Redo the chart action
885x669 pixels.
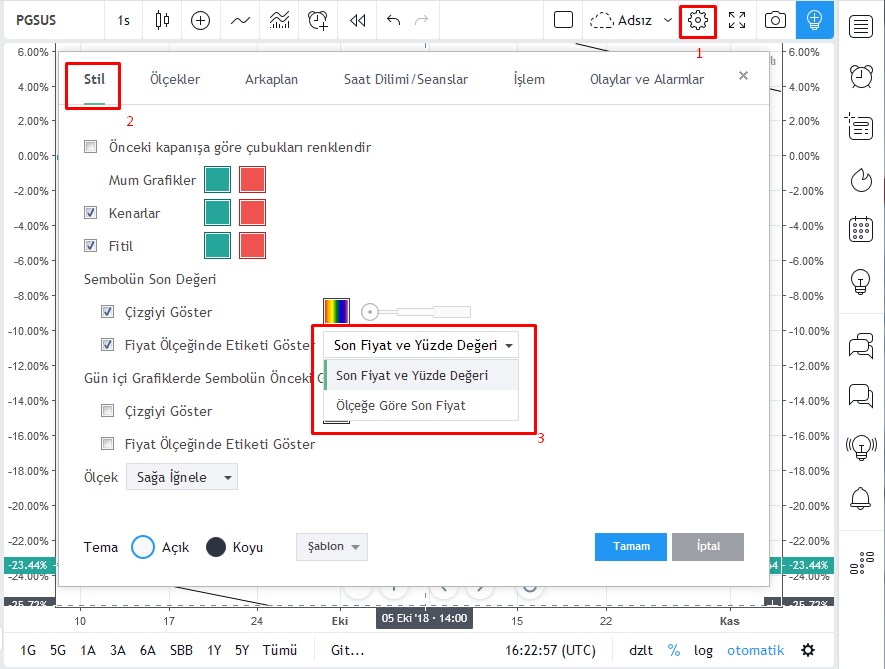422,20
